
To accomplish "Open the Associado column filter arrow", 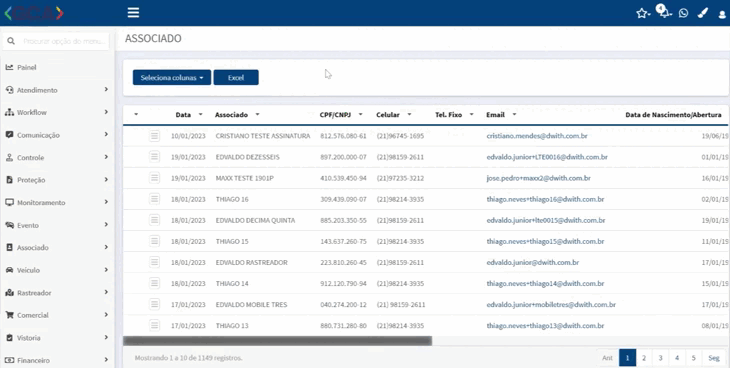I will pos(257,115).
